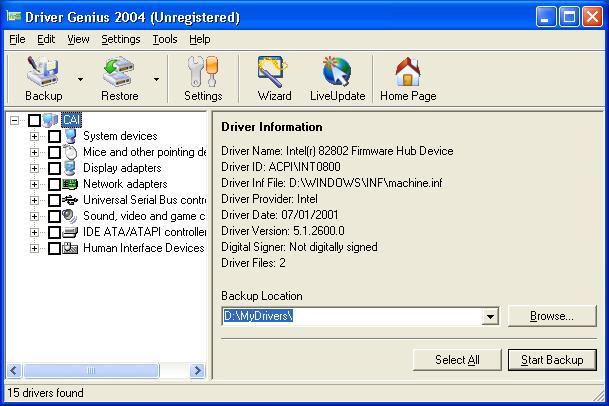Click the IDE ATA/ATAPI controller icon
The height and width of the screenshot is (406, 609).
[70, 232]
